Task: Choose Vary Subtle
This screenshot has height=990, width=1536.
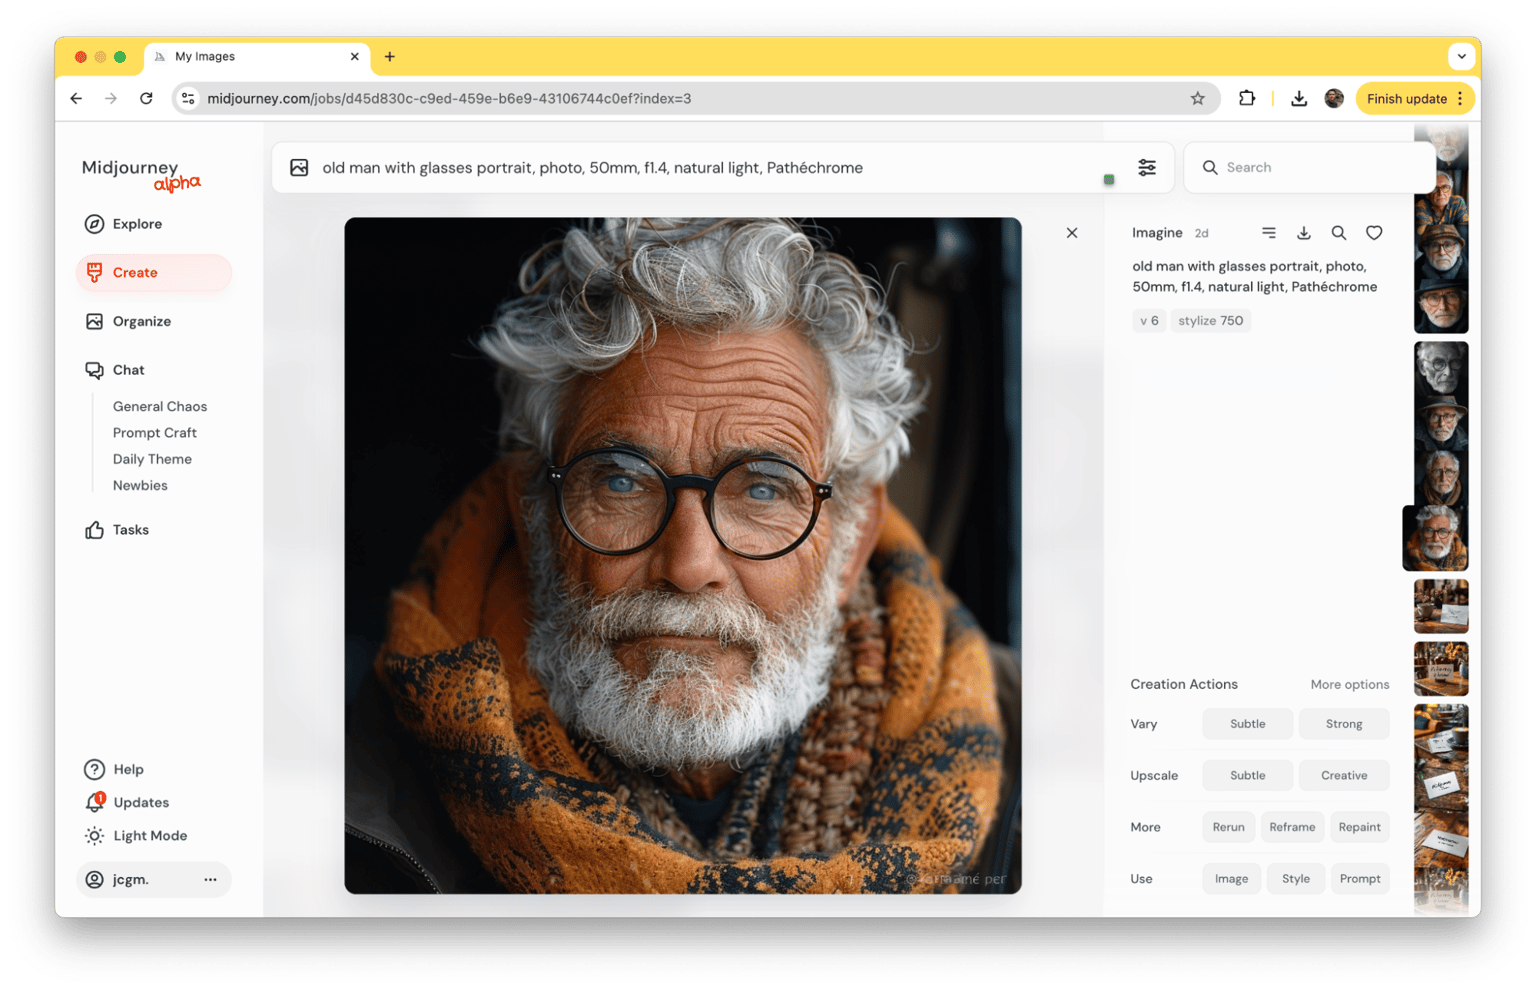Action: pyautogui.click(x=1247, y=724)
